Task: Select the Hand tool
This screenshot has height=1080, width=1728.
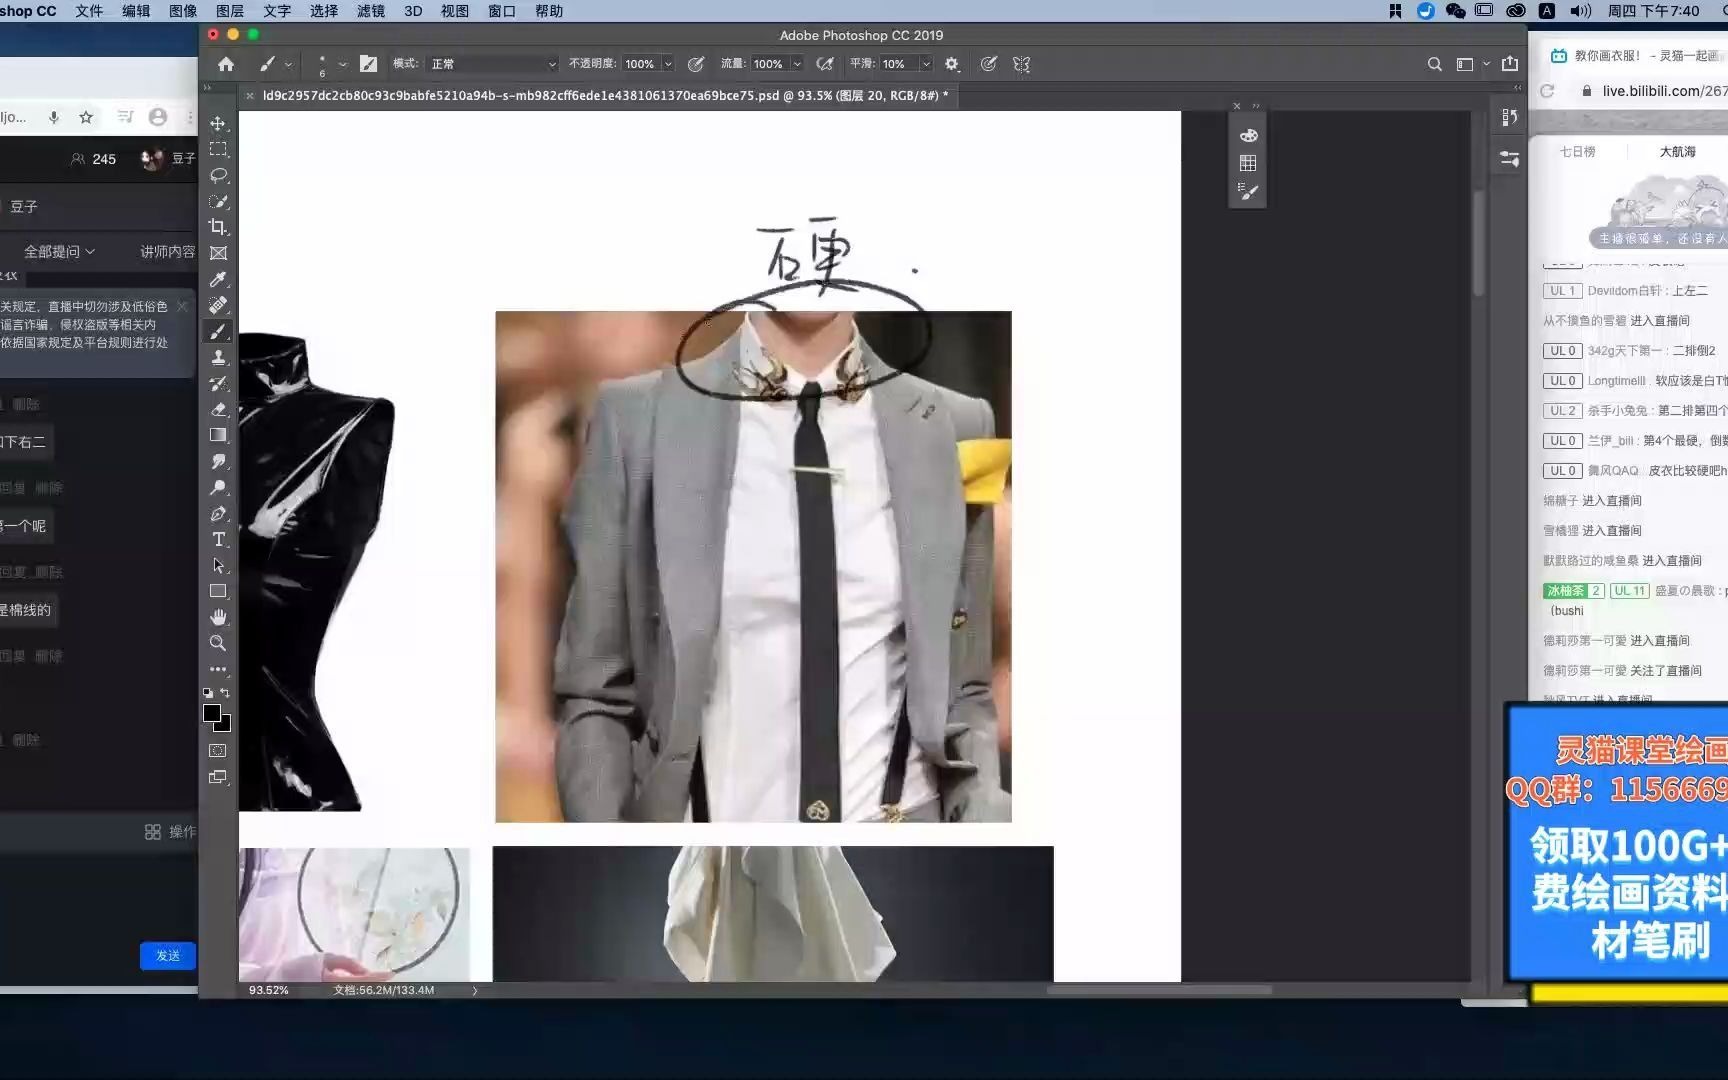Action: pos(218,617)
